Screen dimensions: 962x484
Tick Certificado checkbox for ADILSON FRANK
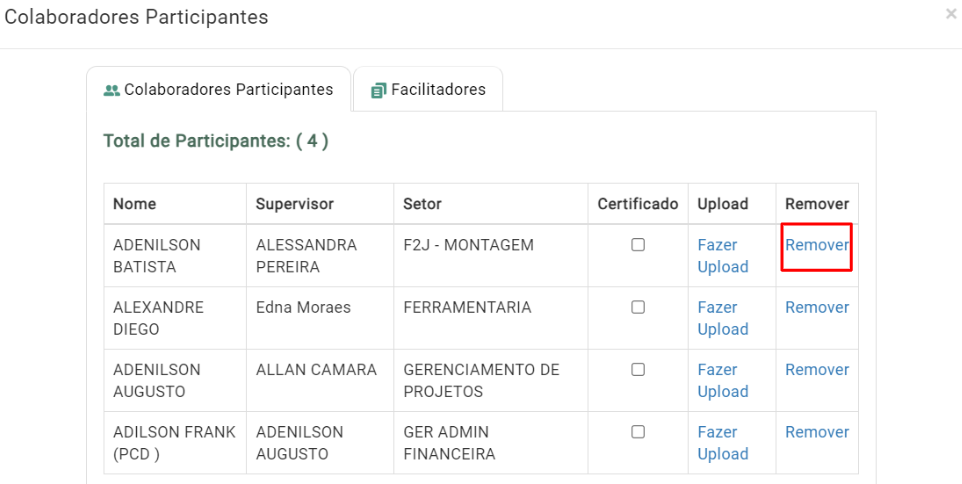pos(638,432)
